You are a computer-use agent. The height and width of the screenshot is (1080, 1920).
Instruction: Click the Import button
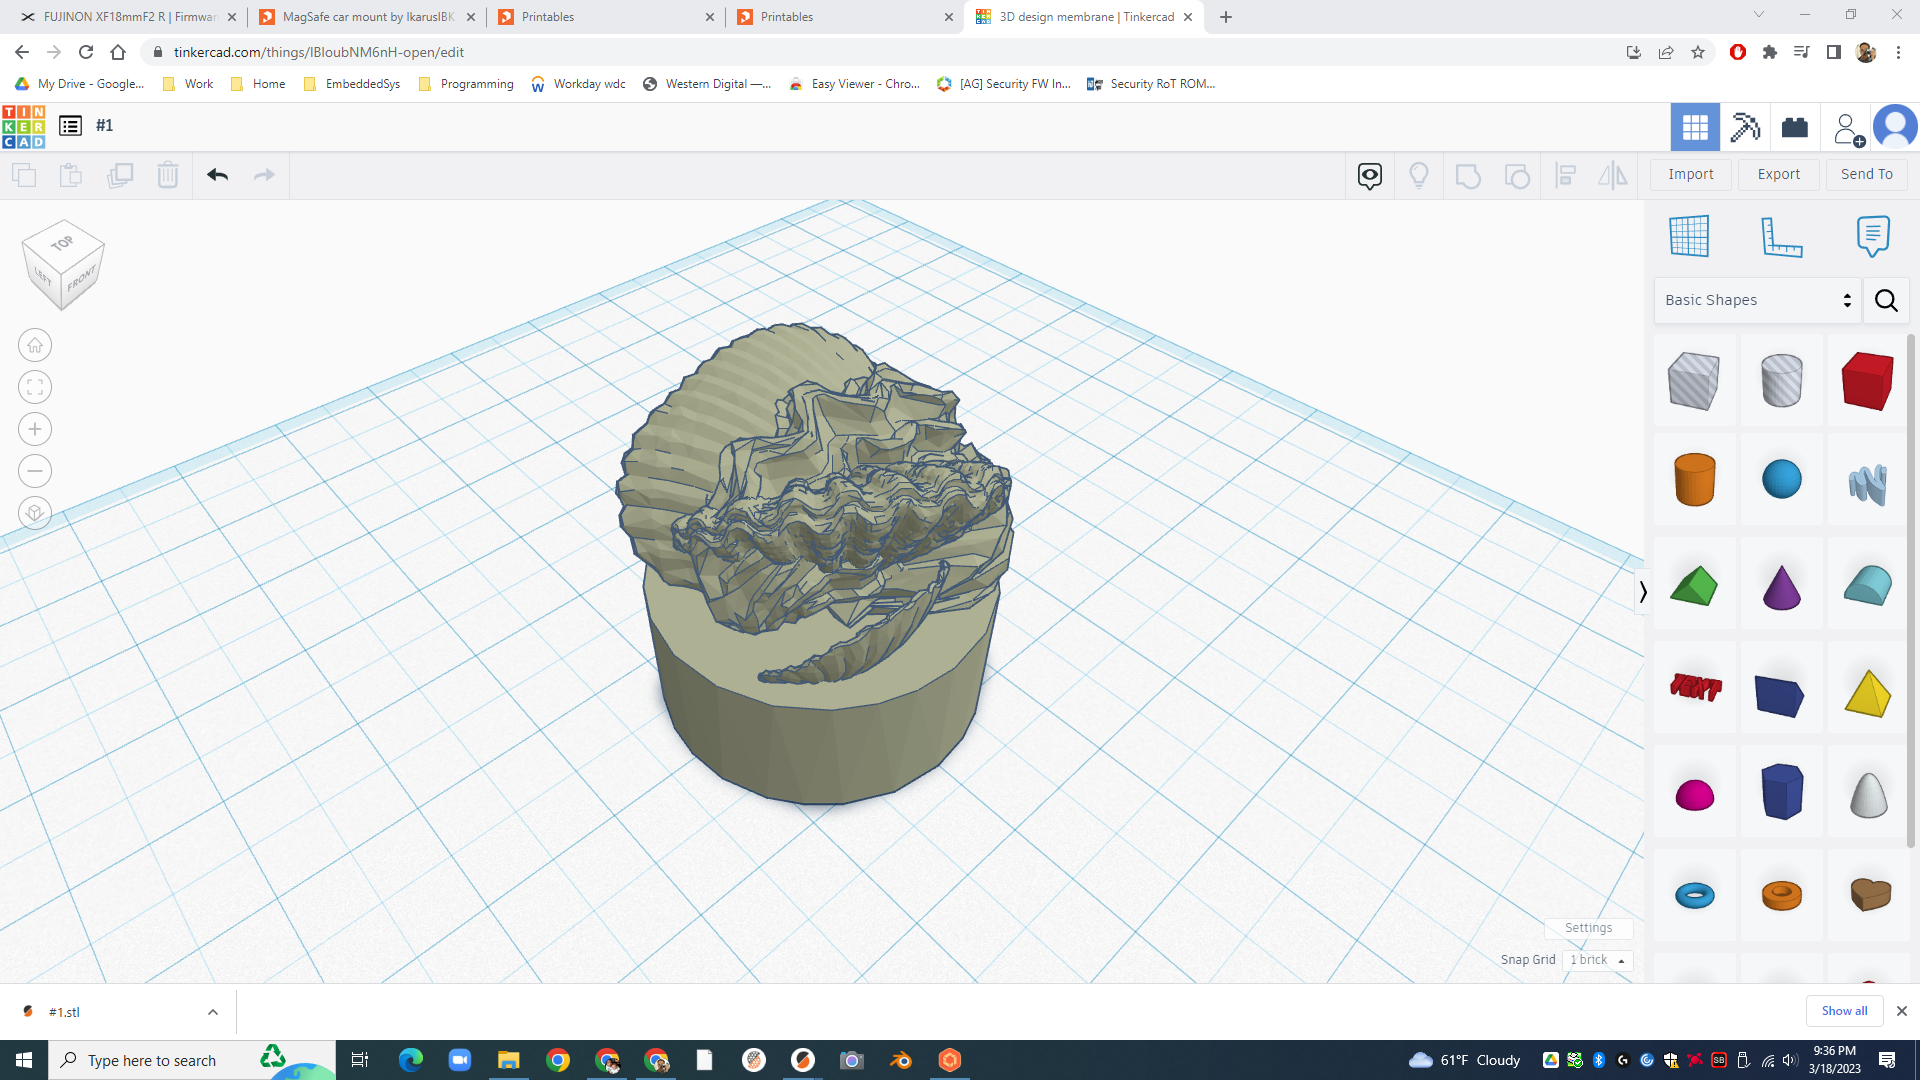coord(1690,174)
